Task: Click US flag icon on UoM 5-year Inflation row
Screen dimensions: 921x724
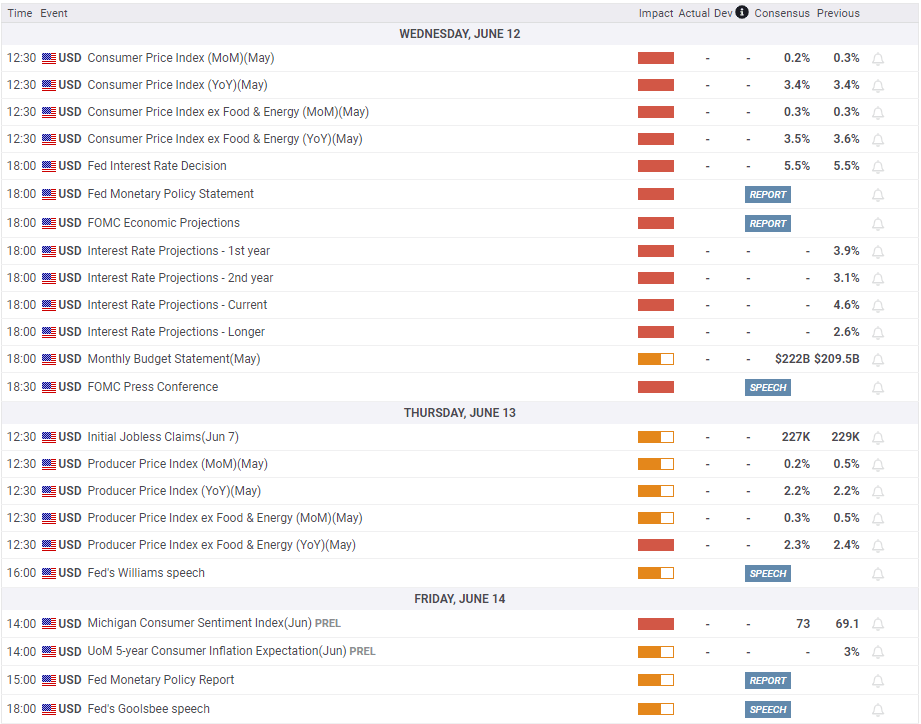Action: (x=49, y=652)
